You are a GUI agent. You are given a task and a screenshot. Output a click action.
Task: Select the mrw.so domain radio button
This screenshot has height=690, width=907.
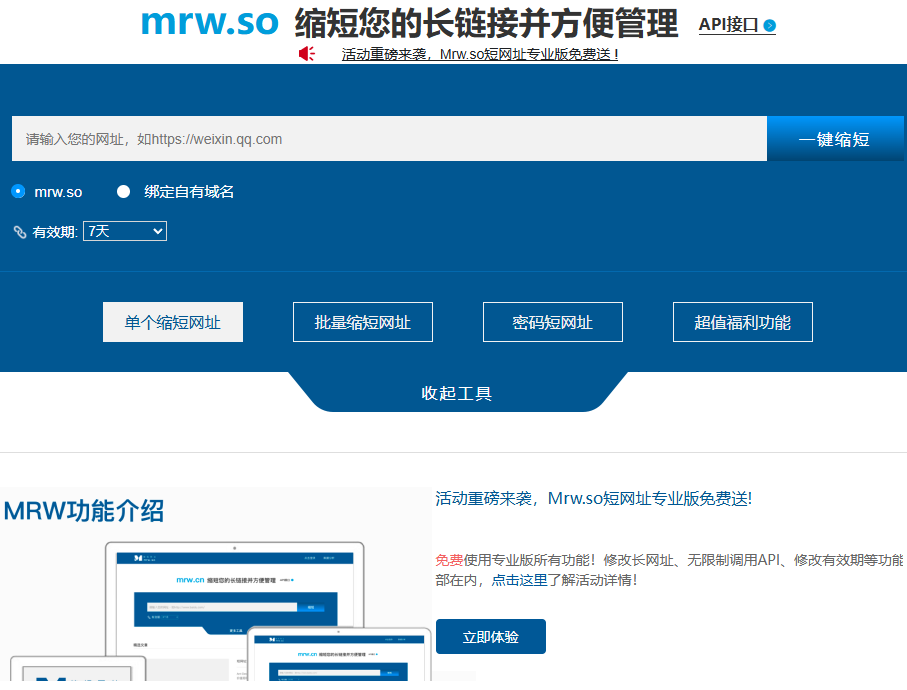pyautogui.click(x=18, y=191)
